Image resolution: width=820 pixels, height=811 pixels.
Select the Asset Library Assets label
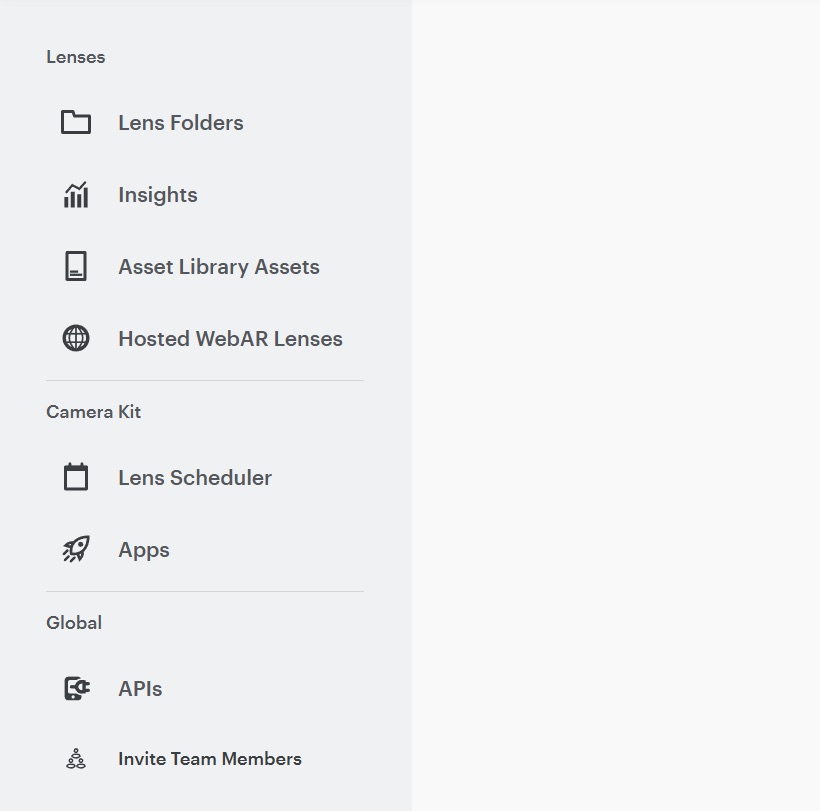point(219,267)
